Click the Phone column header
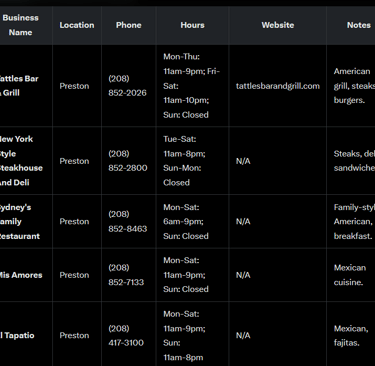 (129, 25)
